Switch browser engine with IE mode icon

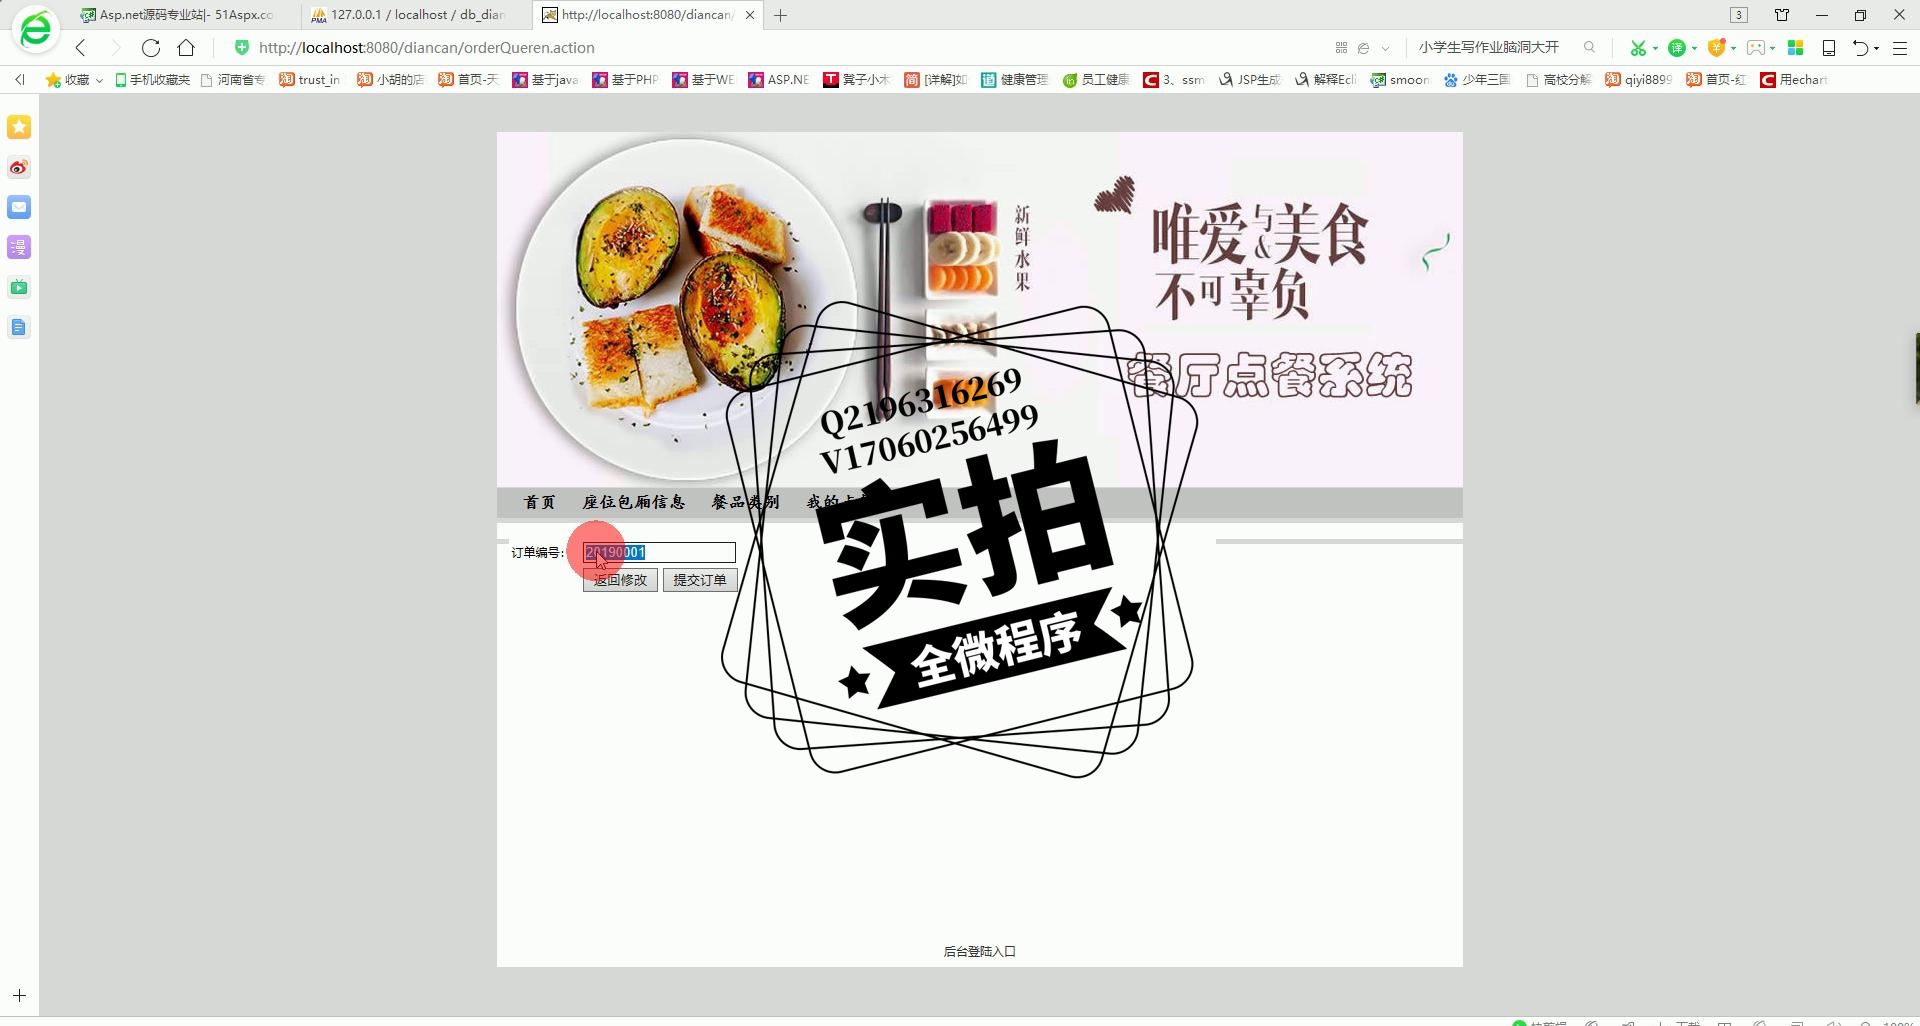point(1363,47)
